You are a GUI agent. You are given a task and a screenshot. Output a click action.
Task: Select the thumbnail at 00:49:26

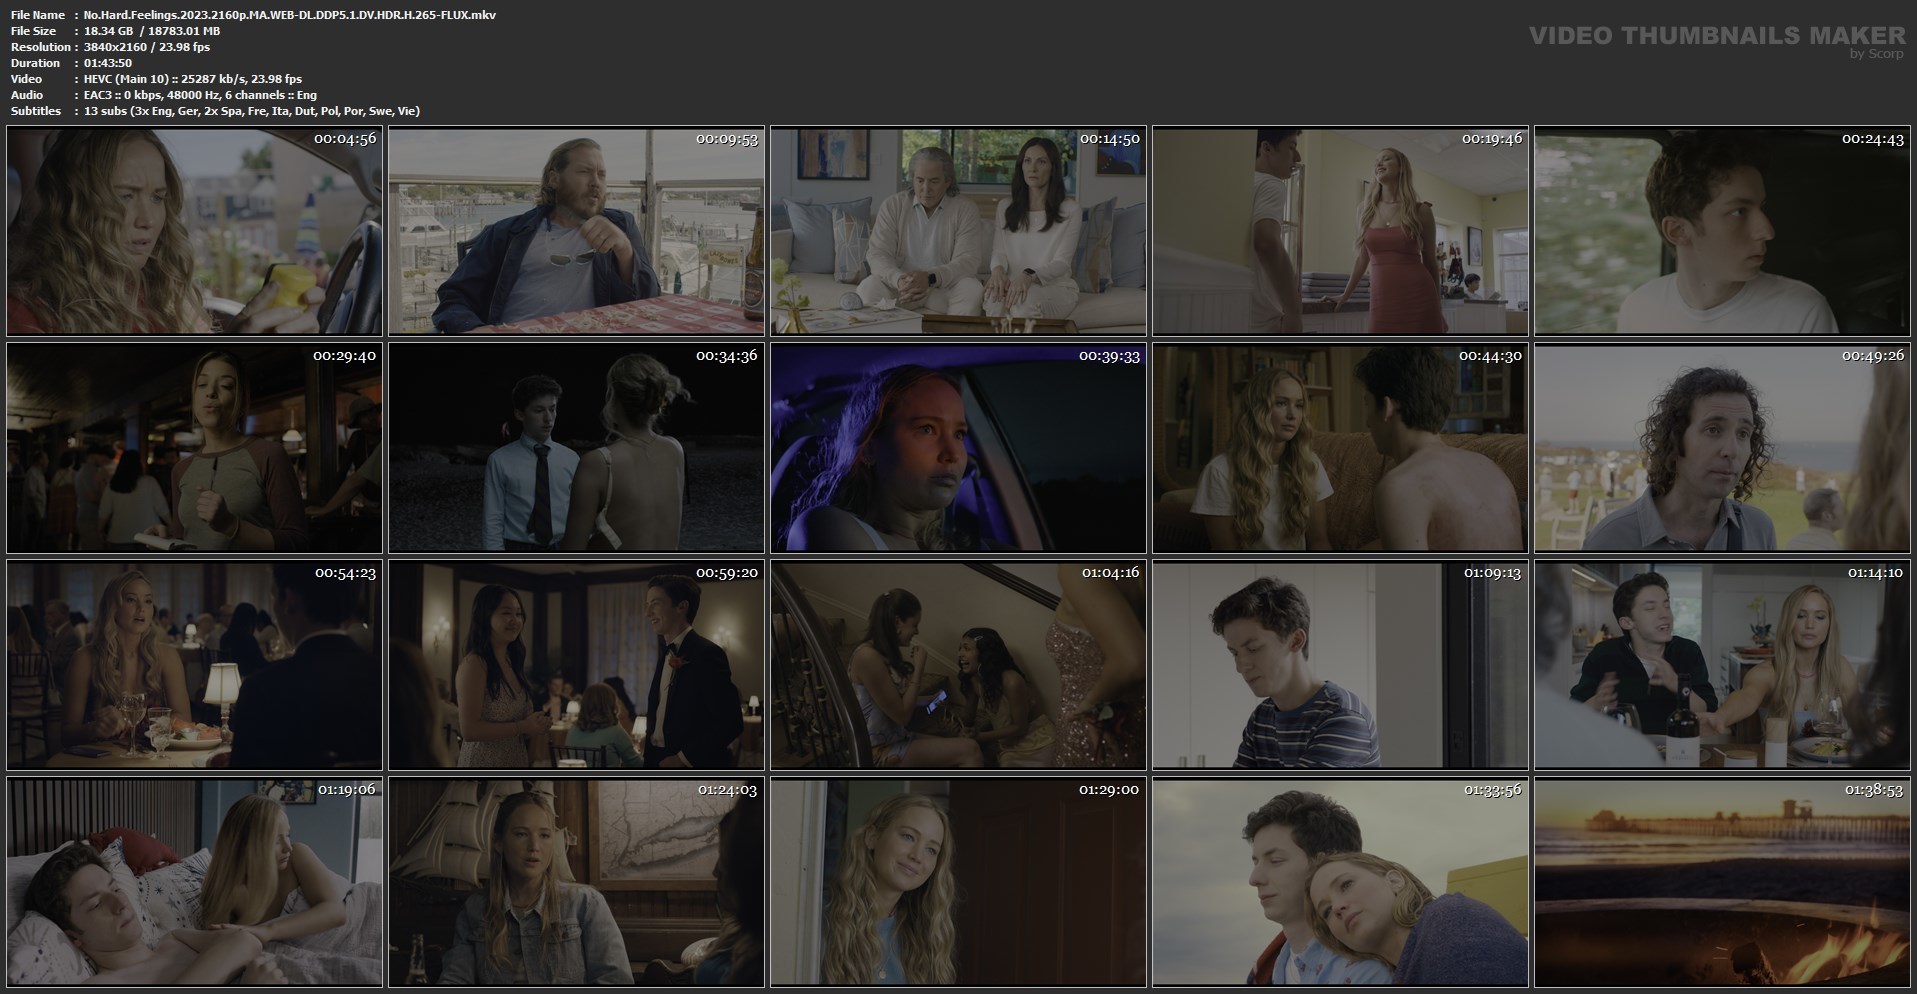pos(1722,448)
